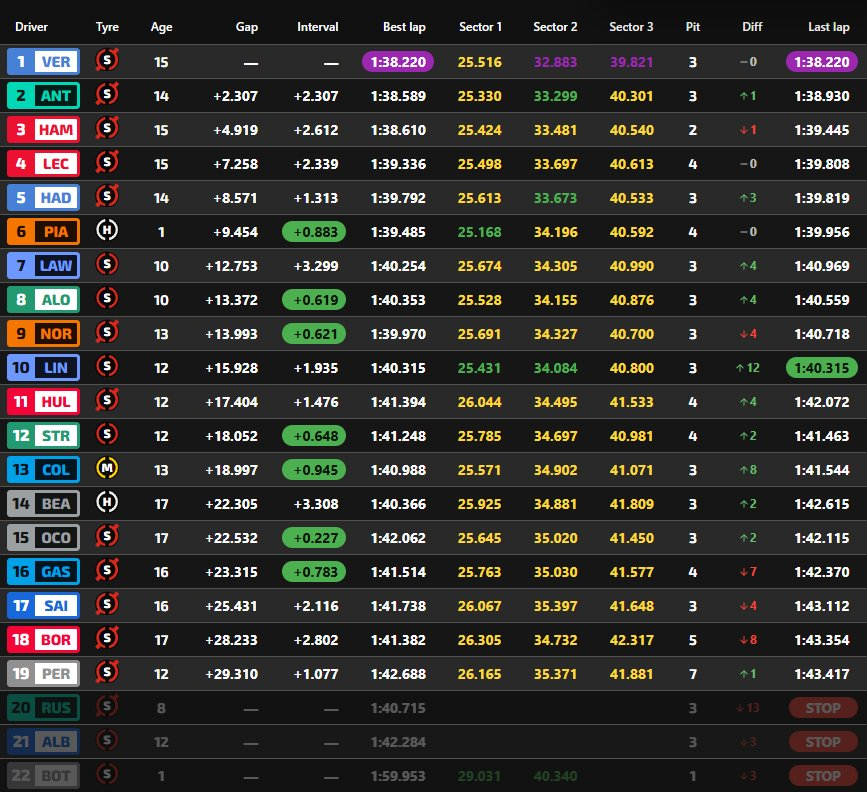This screenshot has width=867, height=792.
Task: Click the "Gap" column header
Action: pyautogui.click(x=247, y=27)
